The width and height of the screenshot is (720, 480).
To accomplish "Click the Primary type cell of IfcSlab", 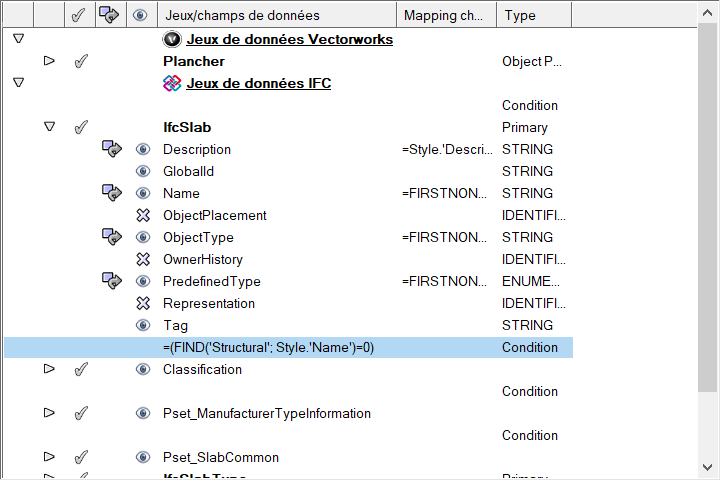I will (x=525, y=127).
